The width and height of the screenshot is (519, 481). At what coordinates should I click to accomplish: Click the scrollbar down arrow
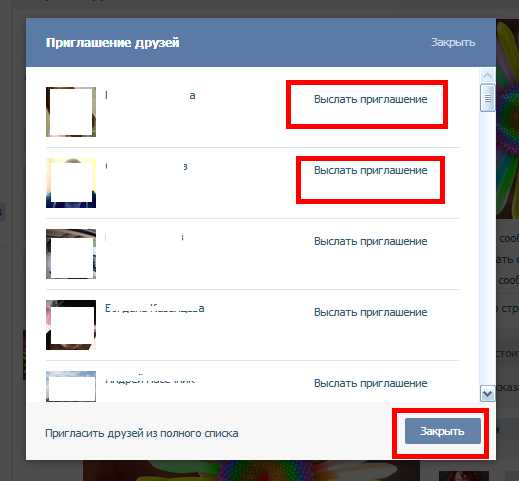[x=487, y=394]
